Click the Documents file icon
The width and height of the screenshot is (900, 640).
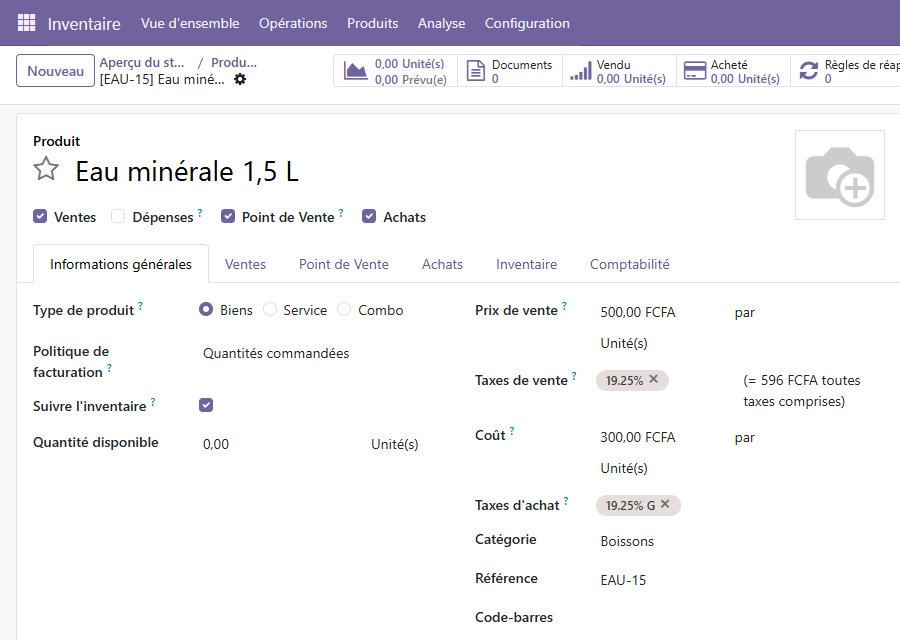coord(475,71)
